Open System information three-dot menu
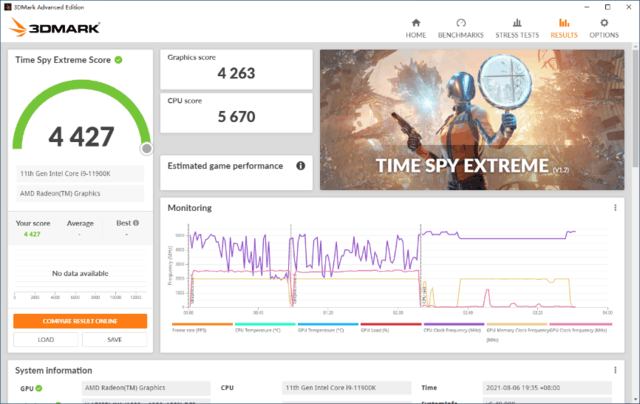 [615, 370]
